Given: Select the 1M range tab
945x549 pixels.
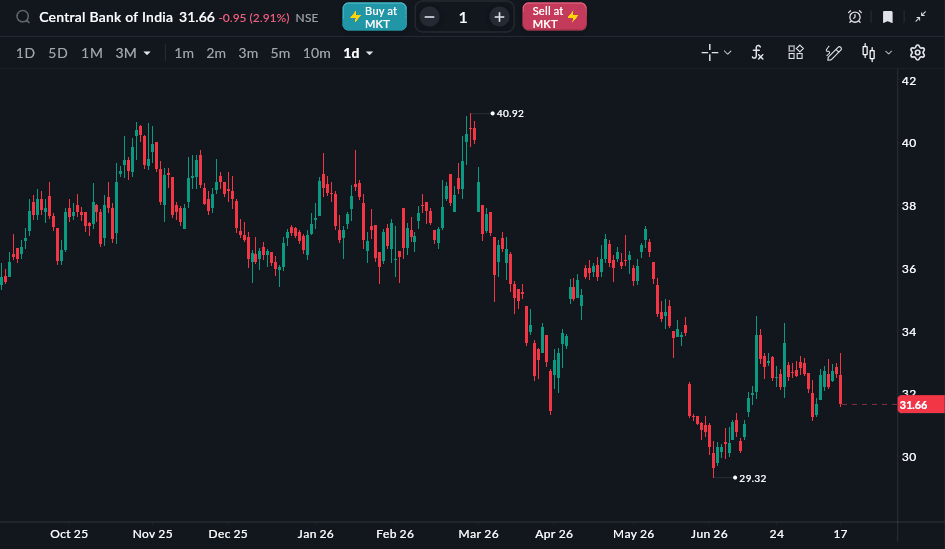Looking at the screenshot, I should [x=92, y=53].
